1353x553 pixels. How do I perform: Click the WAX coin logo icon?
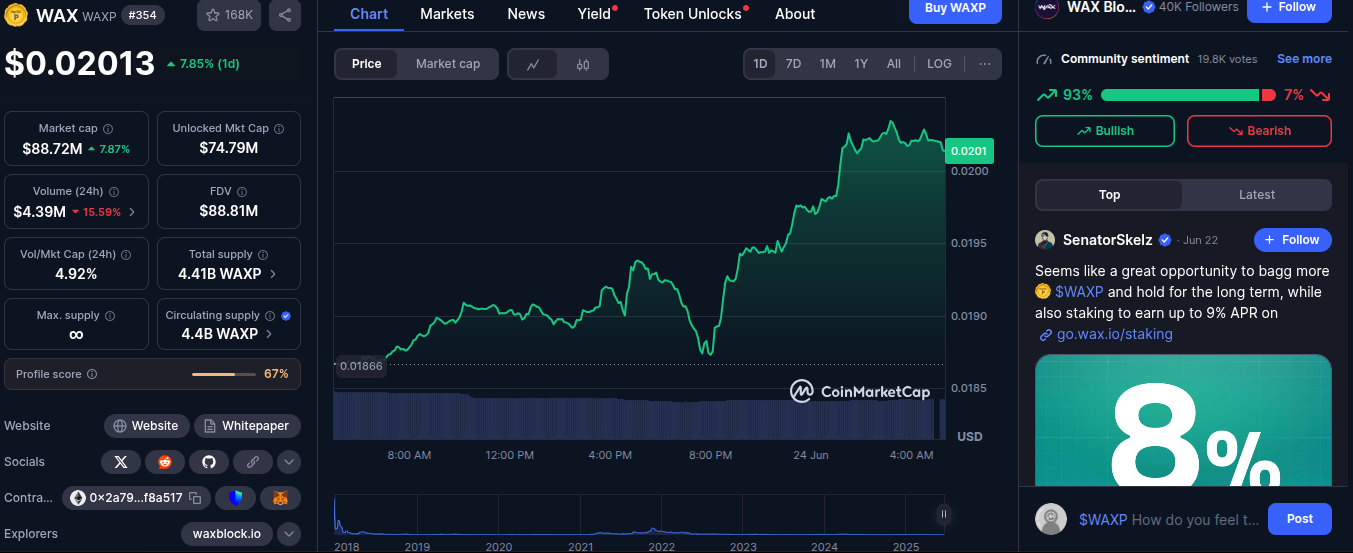(x=16, y=15)
